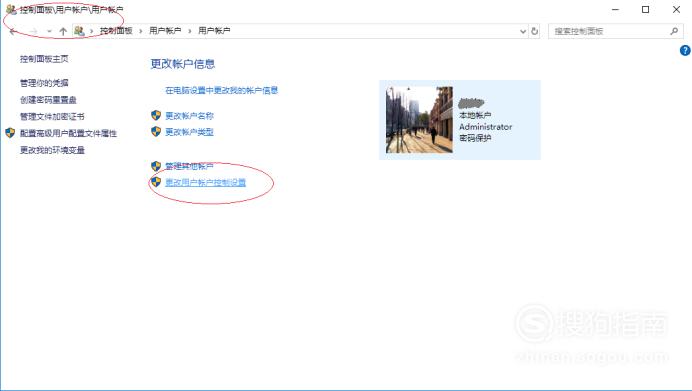Click shield icon beside 更改用户帐户控制设置
The image size is (692, 391).
pyautogui.click(x=156, y=182)
